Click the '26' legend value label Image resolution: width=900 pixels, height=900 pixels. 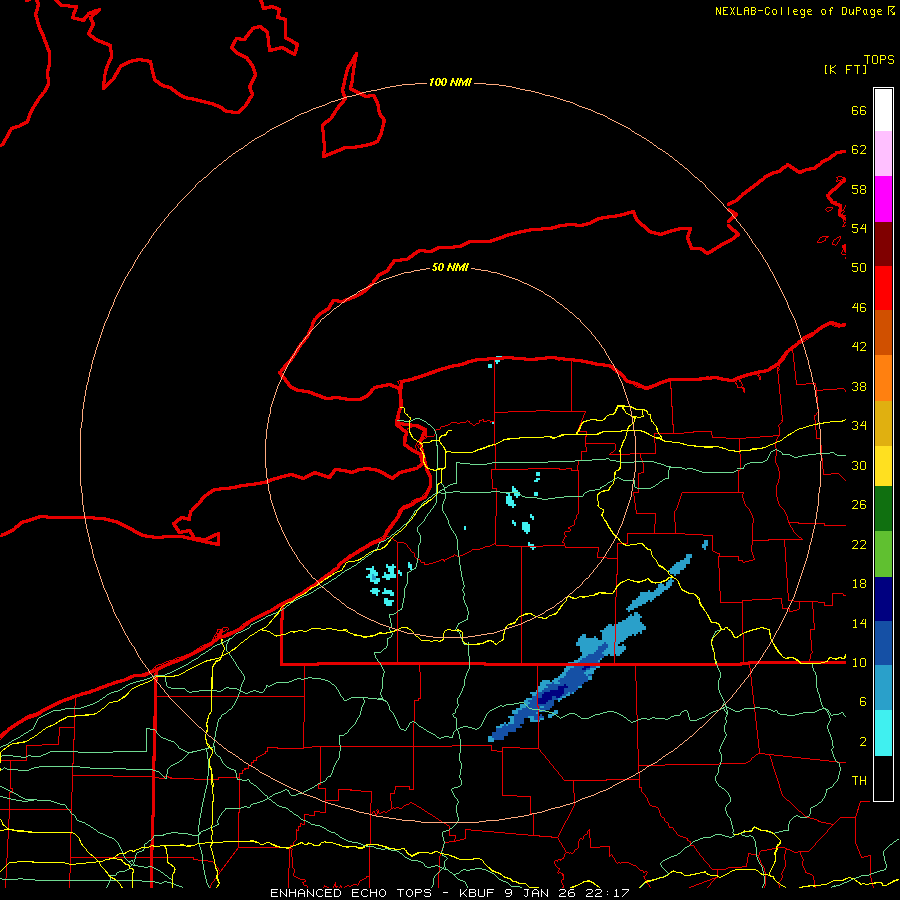click(859, 505)
